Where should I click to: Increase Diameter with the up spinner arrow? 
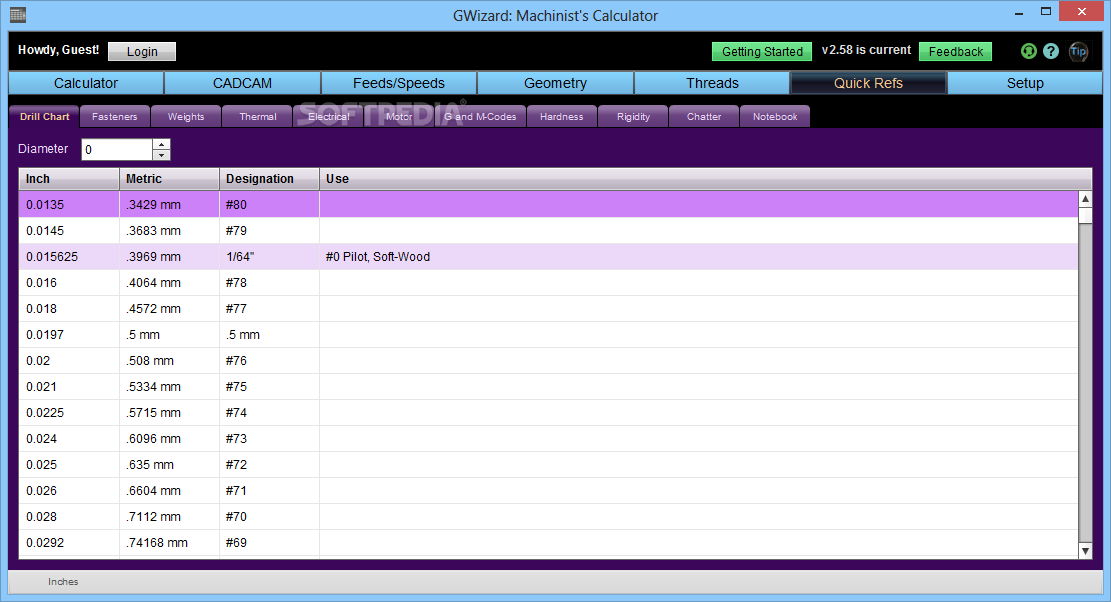tap(162, 144)
